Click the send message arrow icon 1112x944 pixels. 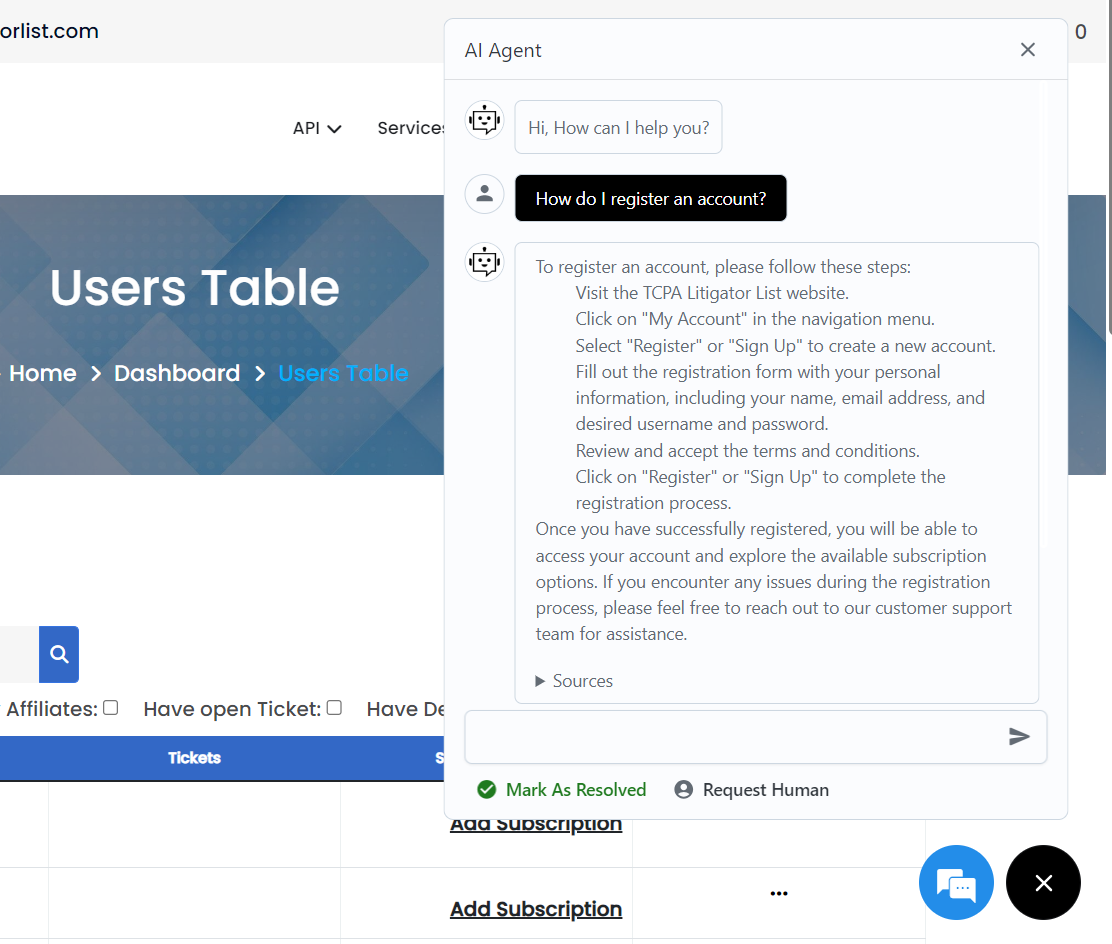click(1019, 737)
